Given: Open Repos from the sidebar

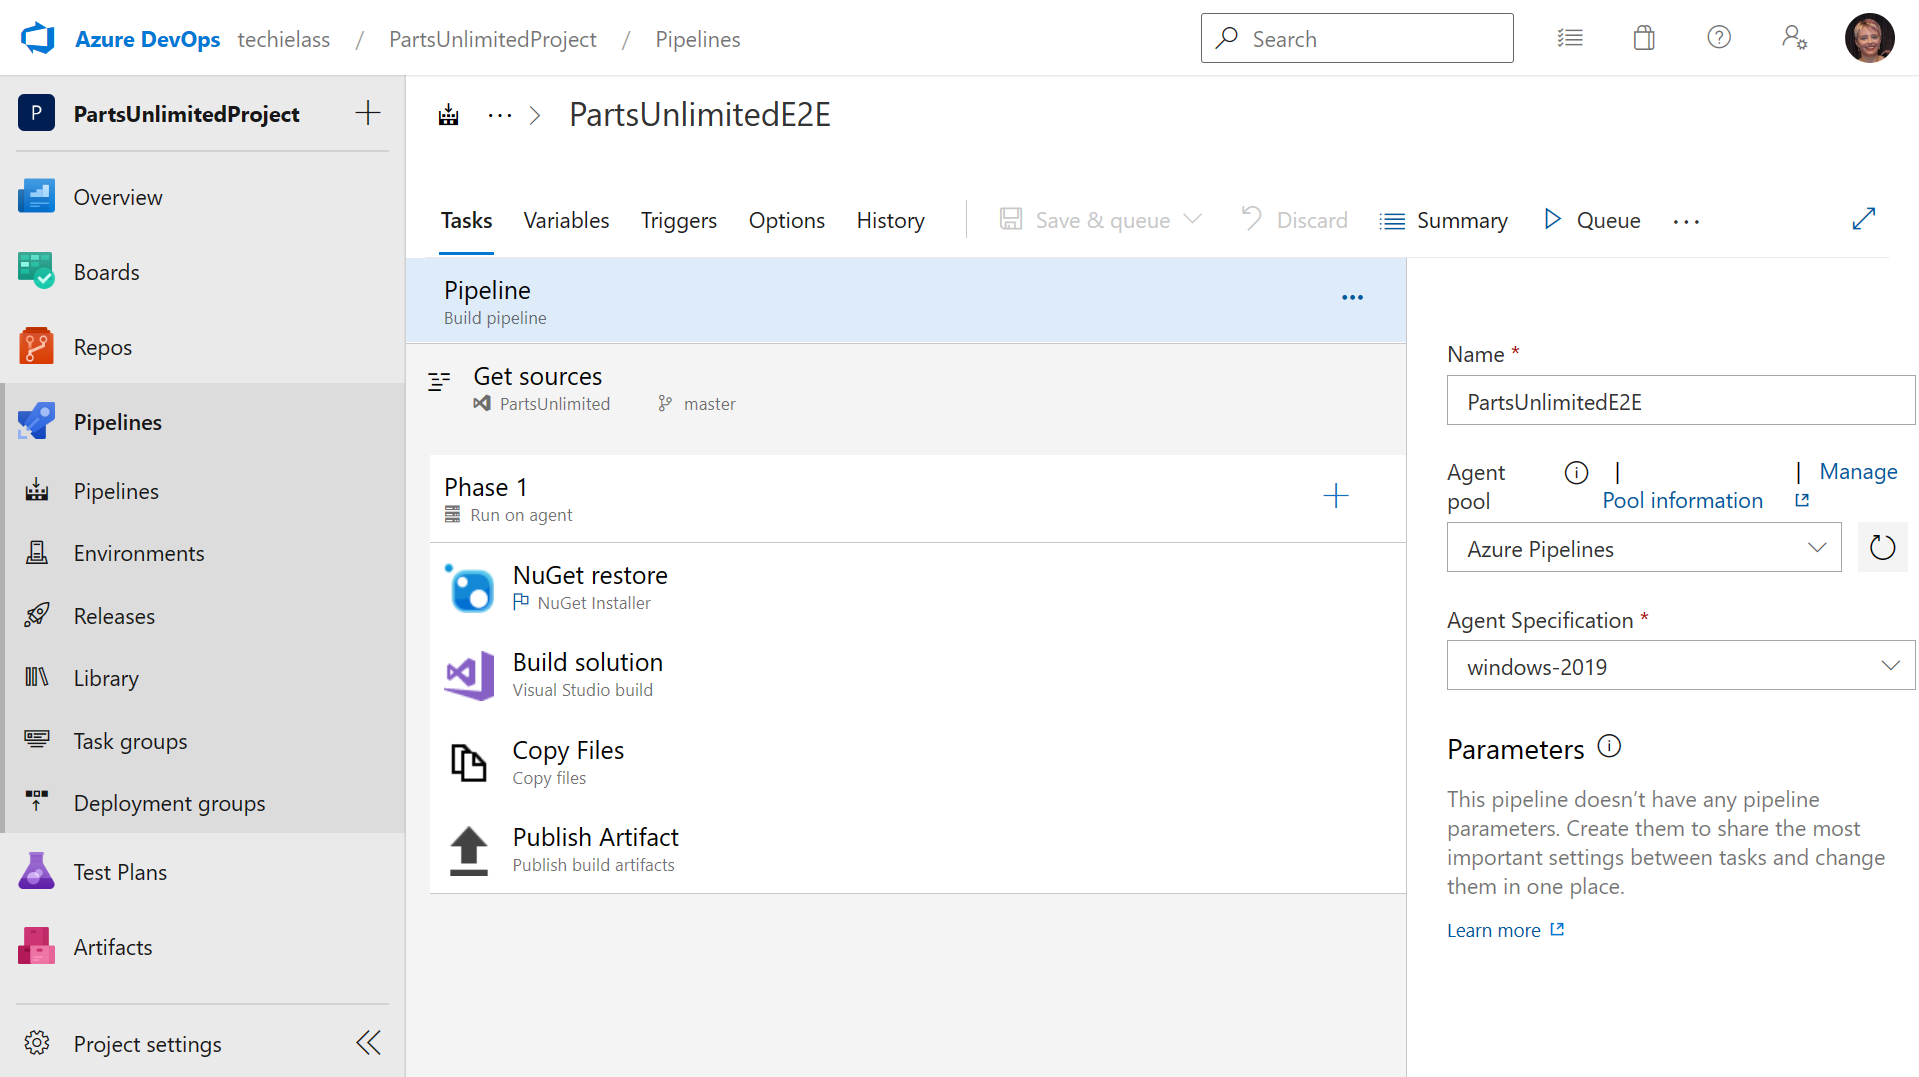Looking at the screenshot, I should point(102,346).
